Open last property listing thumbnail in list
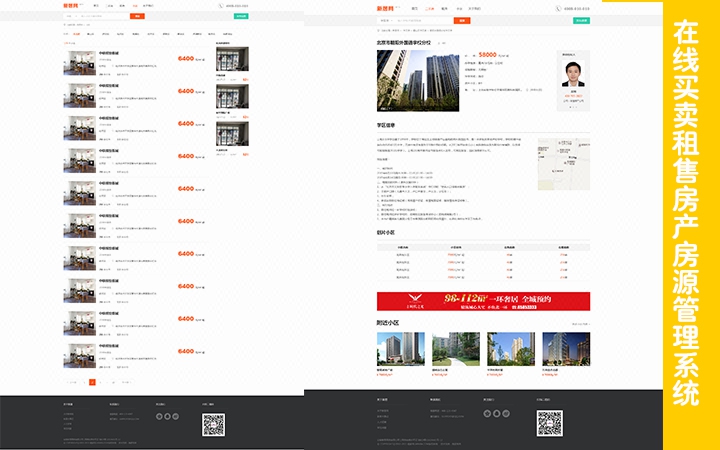Image resolution: width=720 pixels, height=450 pixels. (x=79, y=356)
